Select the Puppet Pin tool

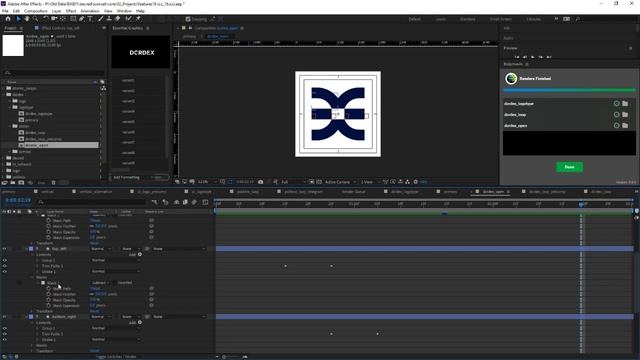tap(138, 19)
